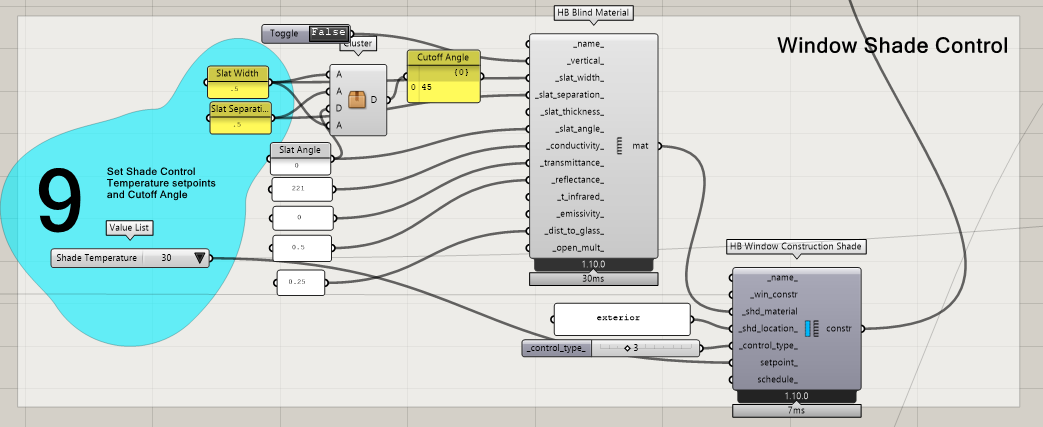1043x427 pixels.
Task: Select the Slat Width panel header
Action: (237, 73)
